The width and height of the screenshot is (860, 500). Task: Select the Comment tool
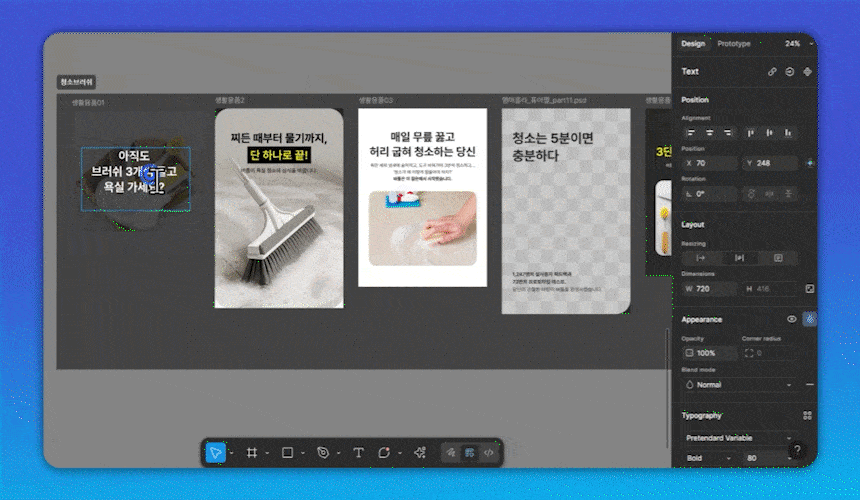[384, 453]
